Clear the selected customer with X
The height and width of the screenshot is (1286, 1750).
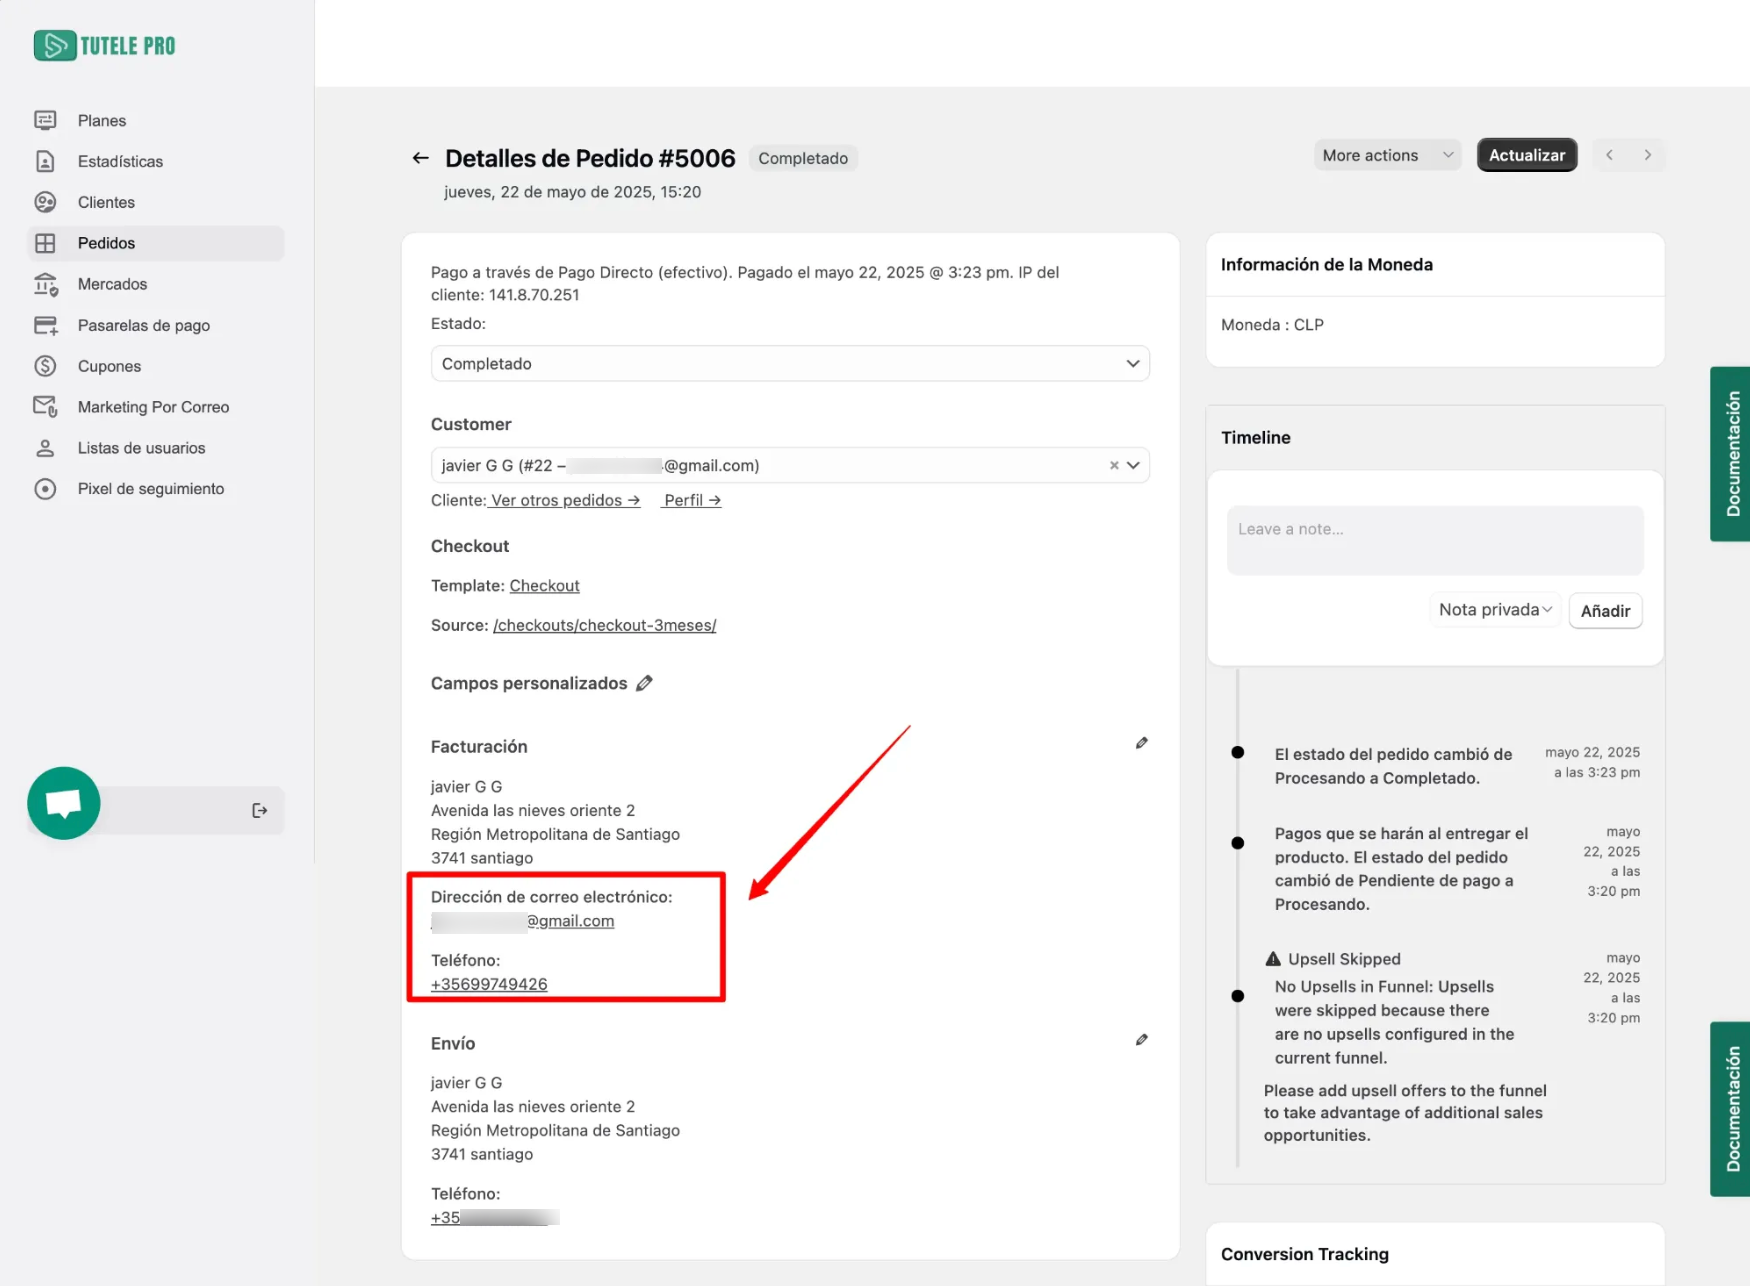(1114, 465)
